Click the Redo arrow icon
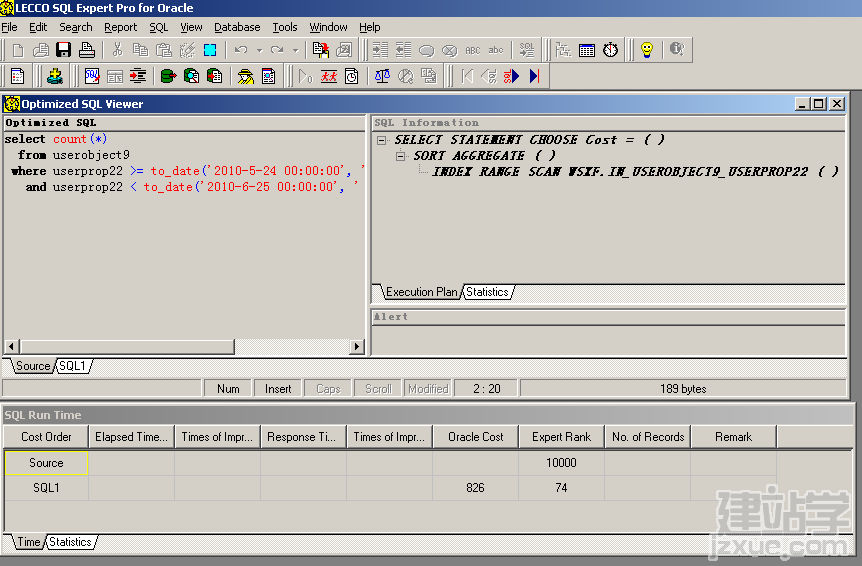This screenshot has width=862, height=566. (x=277, y=51)
